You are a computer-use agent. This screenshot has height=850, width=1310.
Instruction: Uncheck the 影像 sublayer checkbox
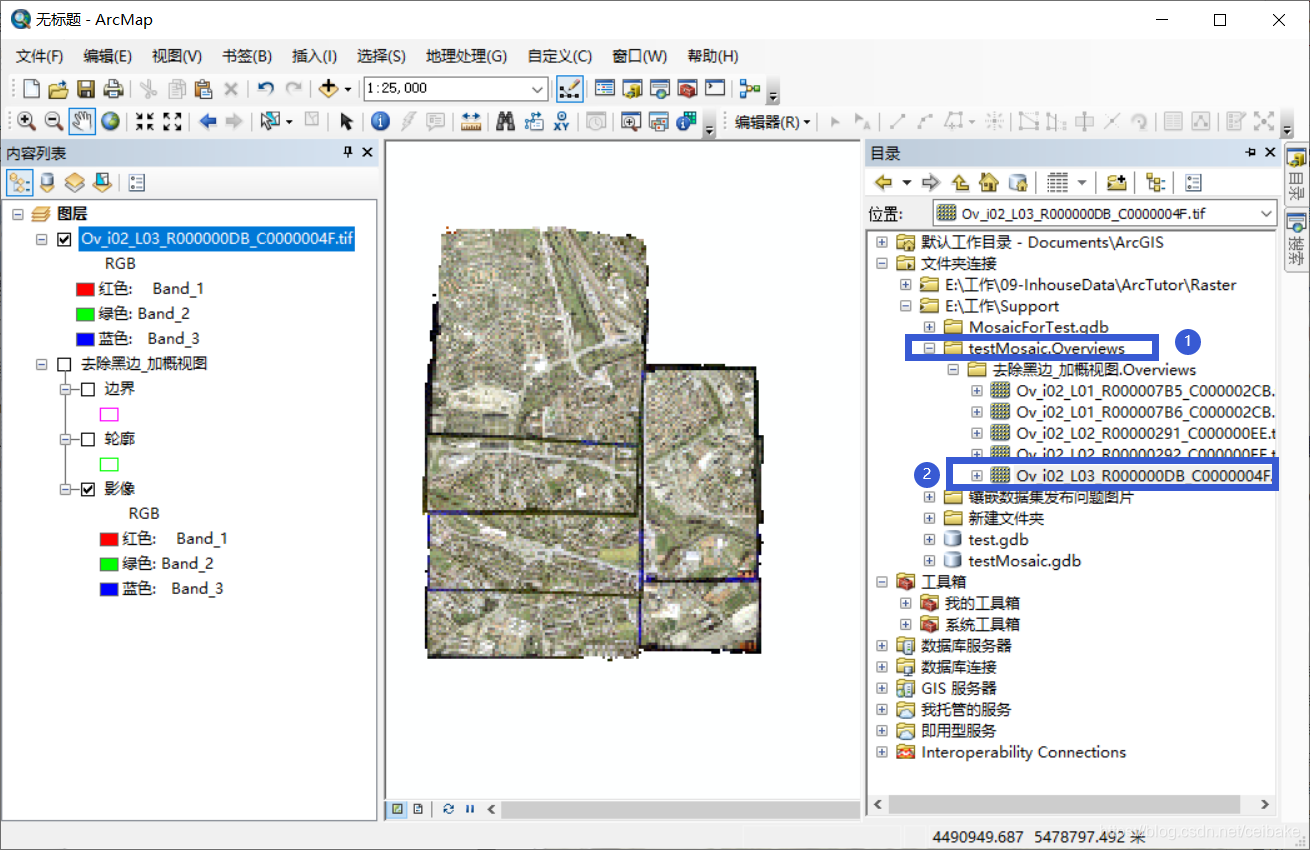point(88,489)
